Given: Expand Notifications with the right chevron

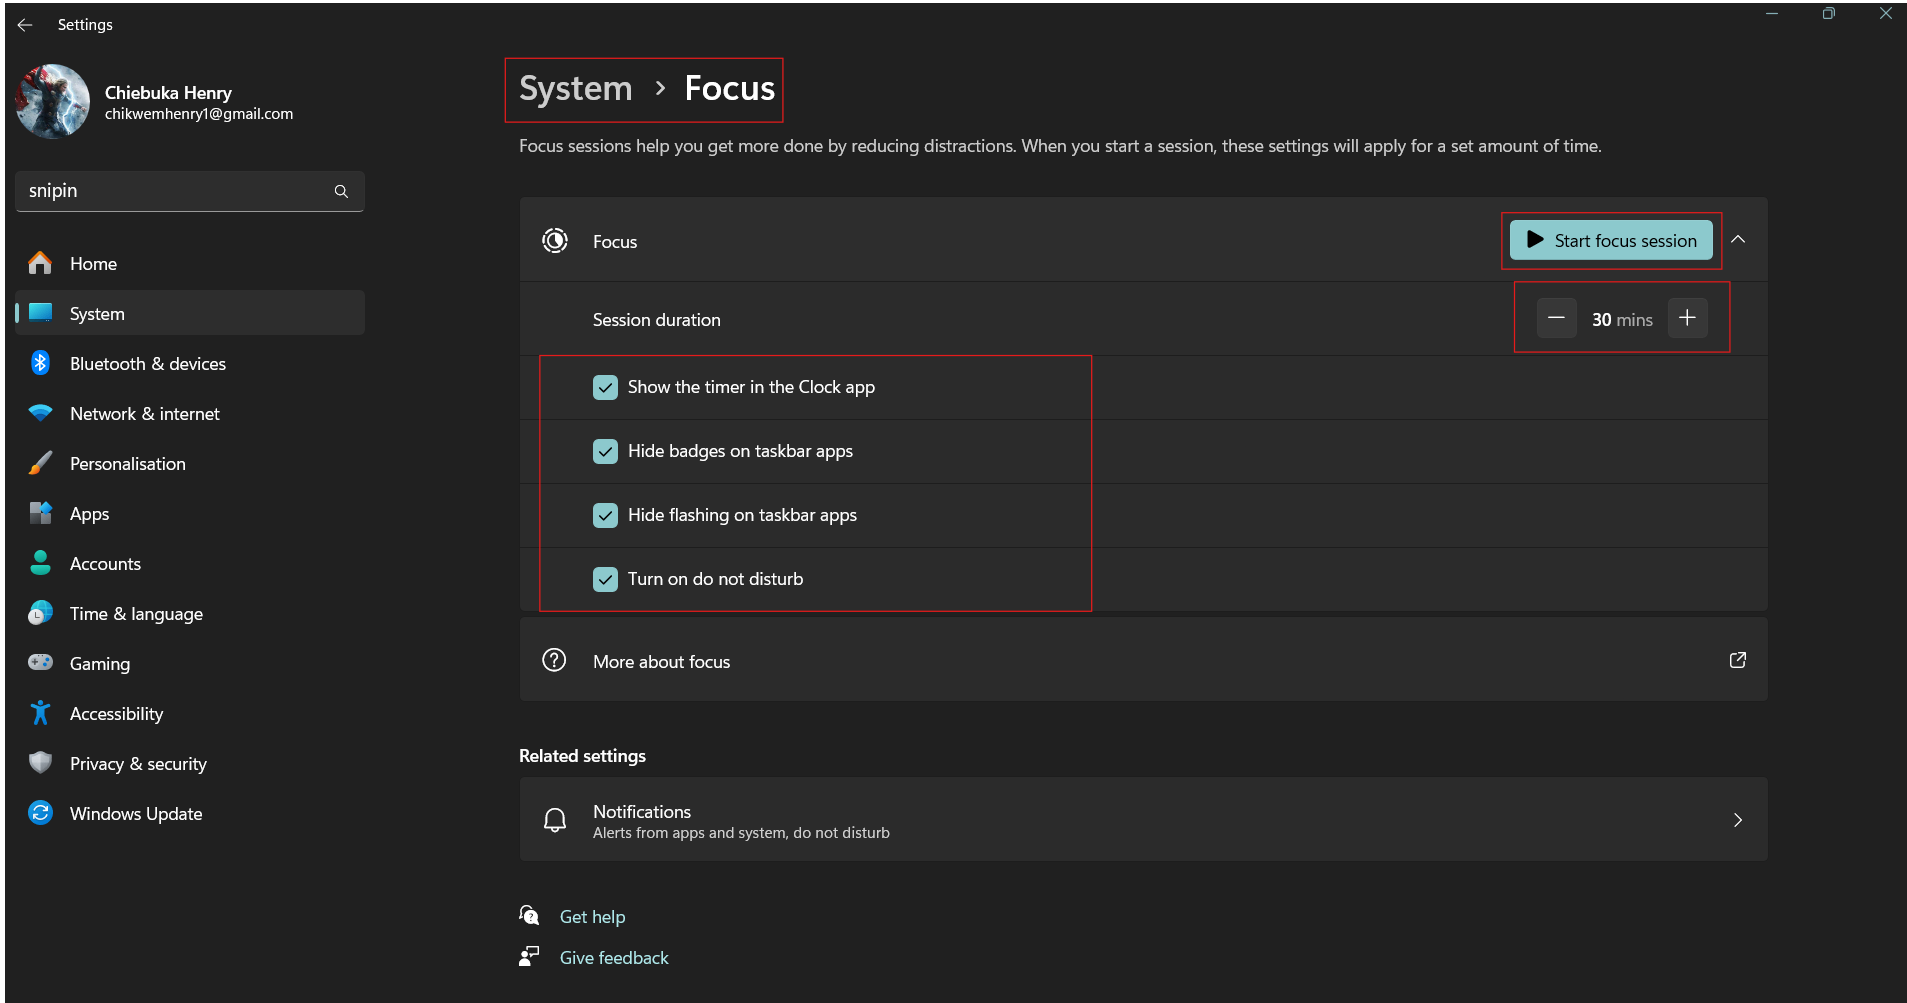Looking at the screenshot, I should click(x=1738, y=820).
